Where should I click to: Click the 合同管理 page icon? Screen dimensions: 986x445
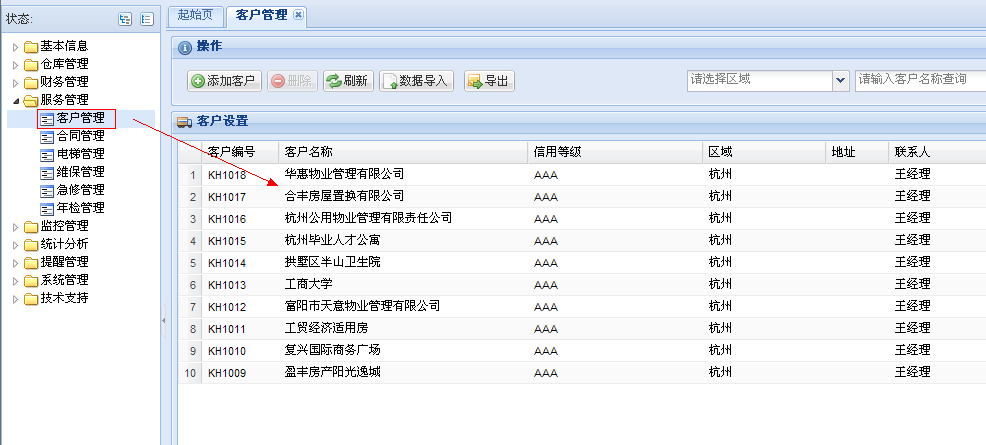point(47,136)
